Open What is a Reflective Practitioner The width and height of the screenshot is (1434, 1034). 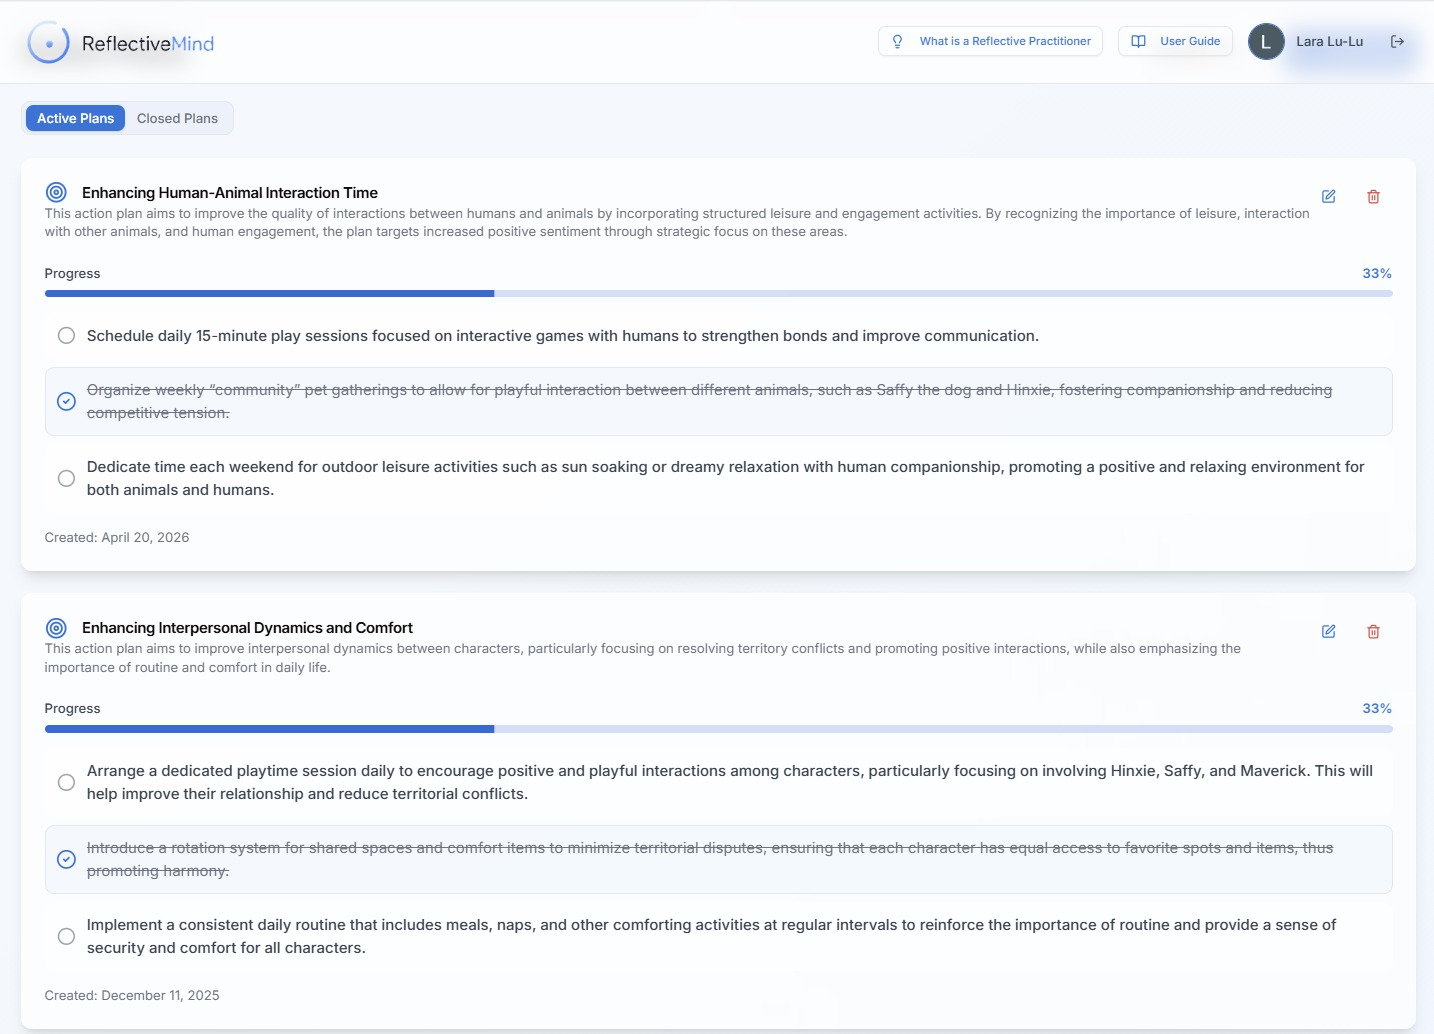[990, 41]
